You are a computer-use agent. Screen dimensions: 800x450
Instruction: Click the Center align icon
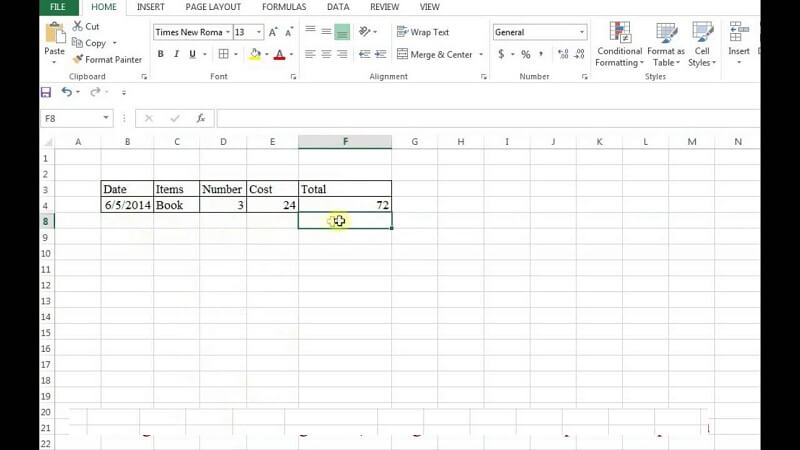click(326, 55)
